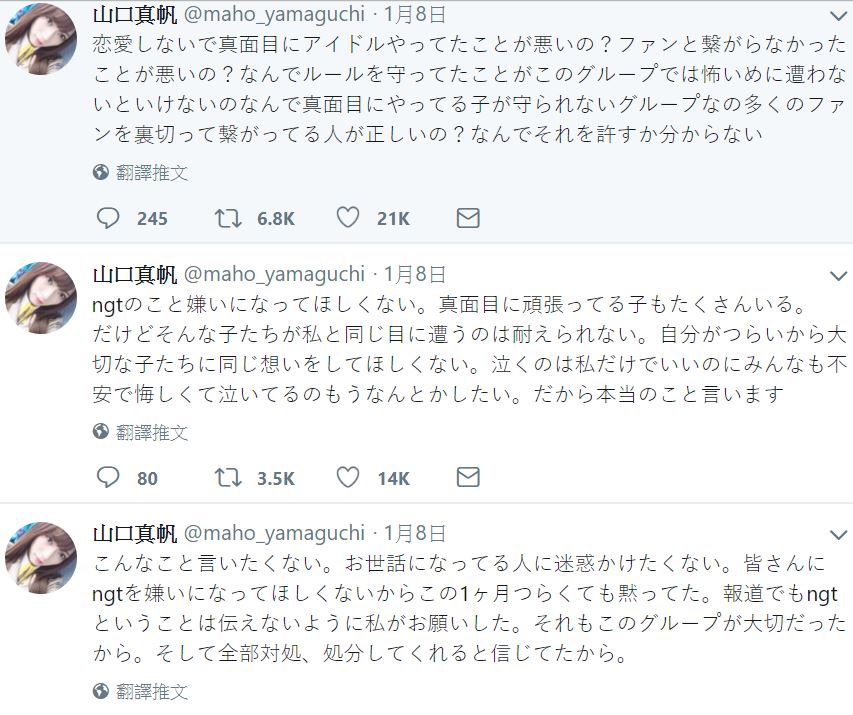Translate the second tweet starting with ngtのこと
Image resolution: width=853 pixels, height=715 pixels.
tap(150, 432)
